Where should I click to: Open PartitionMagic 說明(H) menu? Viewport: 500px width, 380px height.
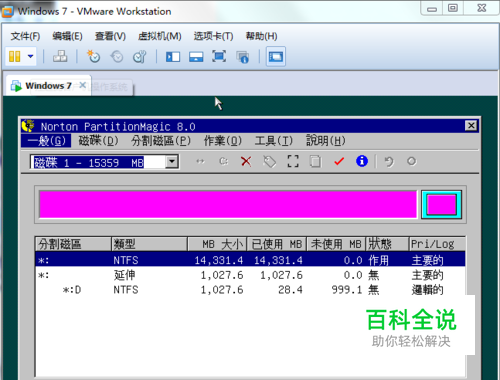(x=325, y=141)
